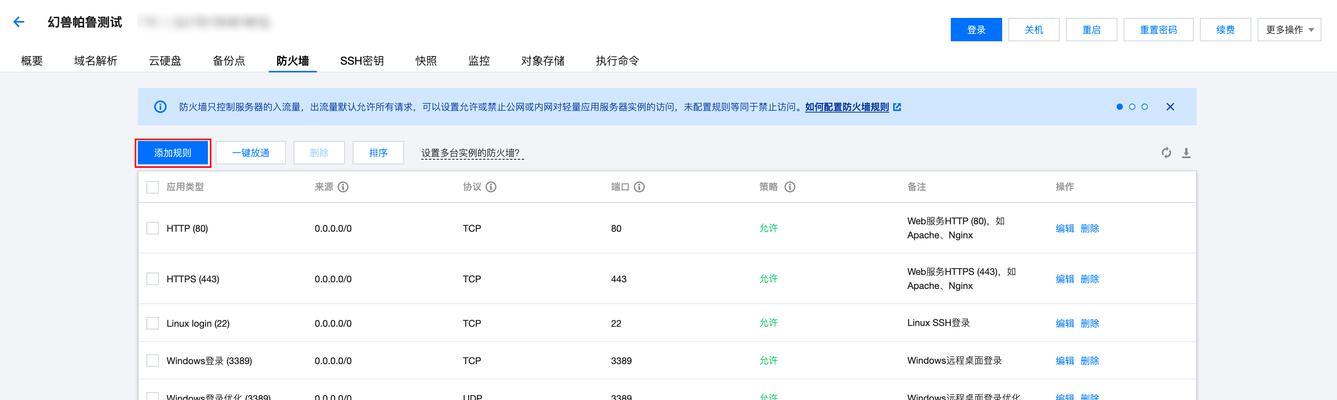This screenshot has width=1337, height=400.
Task: Delete the HTTPS (443) rule
Action: coord(1090,279)
